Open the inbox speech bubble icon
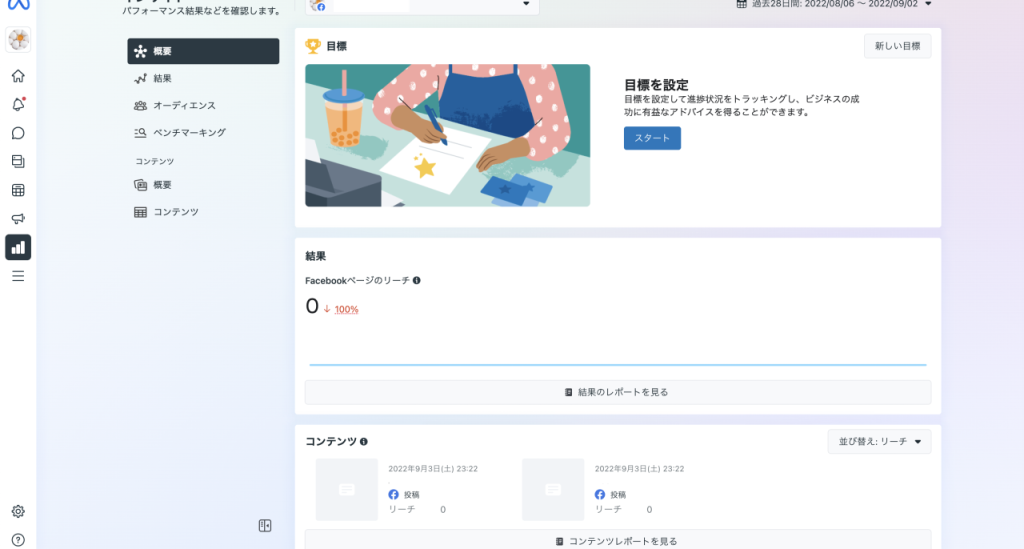 pyautogui.click(x=18, y=133)
